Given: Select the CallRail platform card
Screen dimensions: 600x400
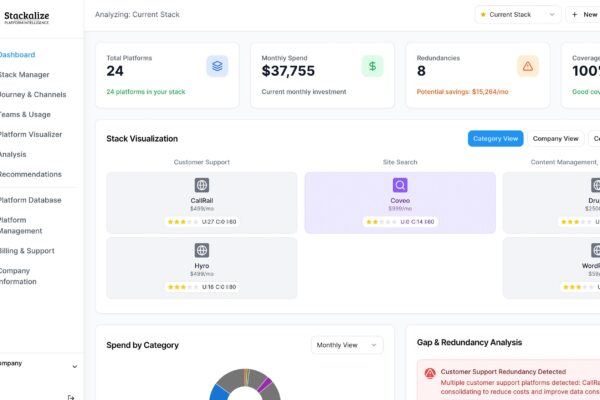Looking at the screenshot, I should [x=202, y=203].
